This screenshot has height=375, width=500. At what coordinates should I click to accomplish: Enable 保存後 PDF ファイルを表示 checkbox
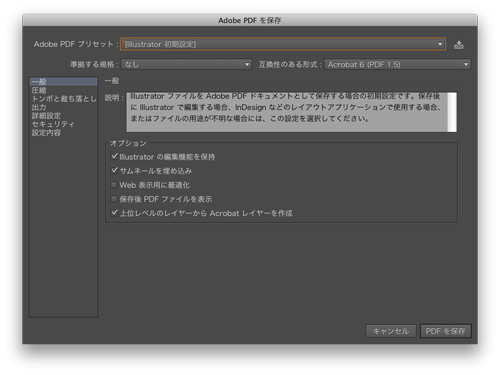coord(114,199)
